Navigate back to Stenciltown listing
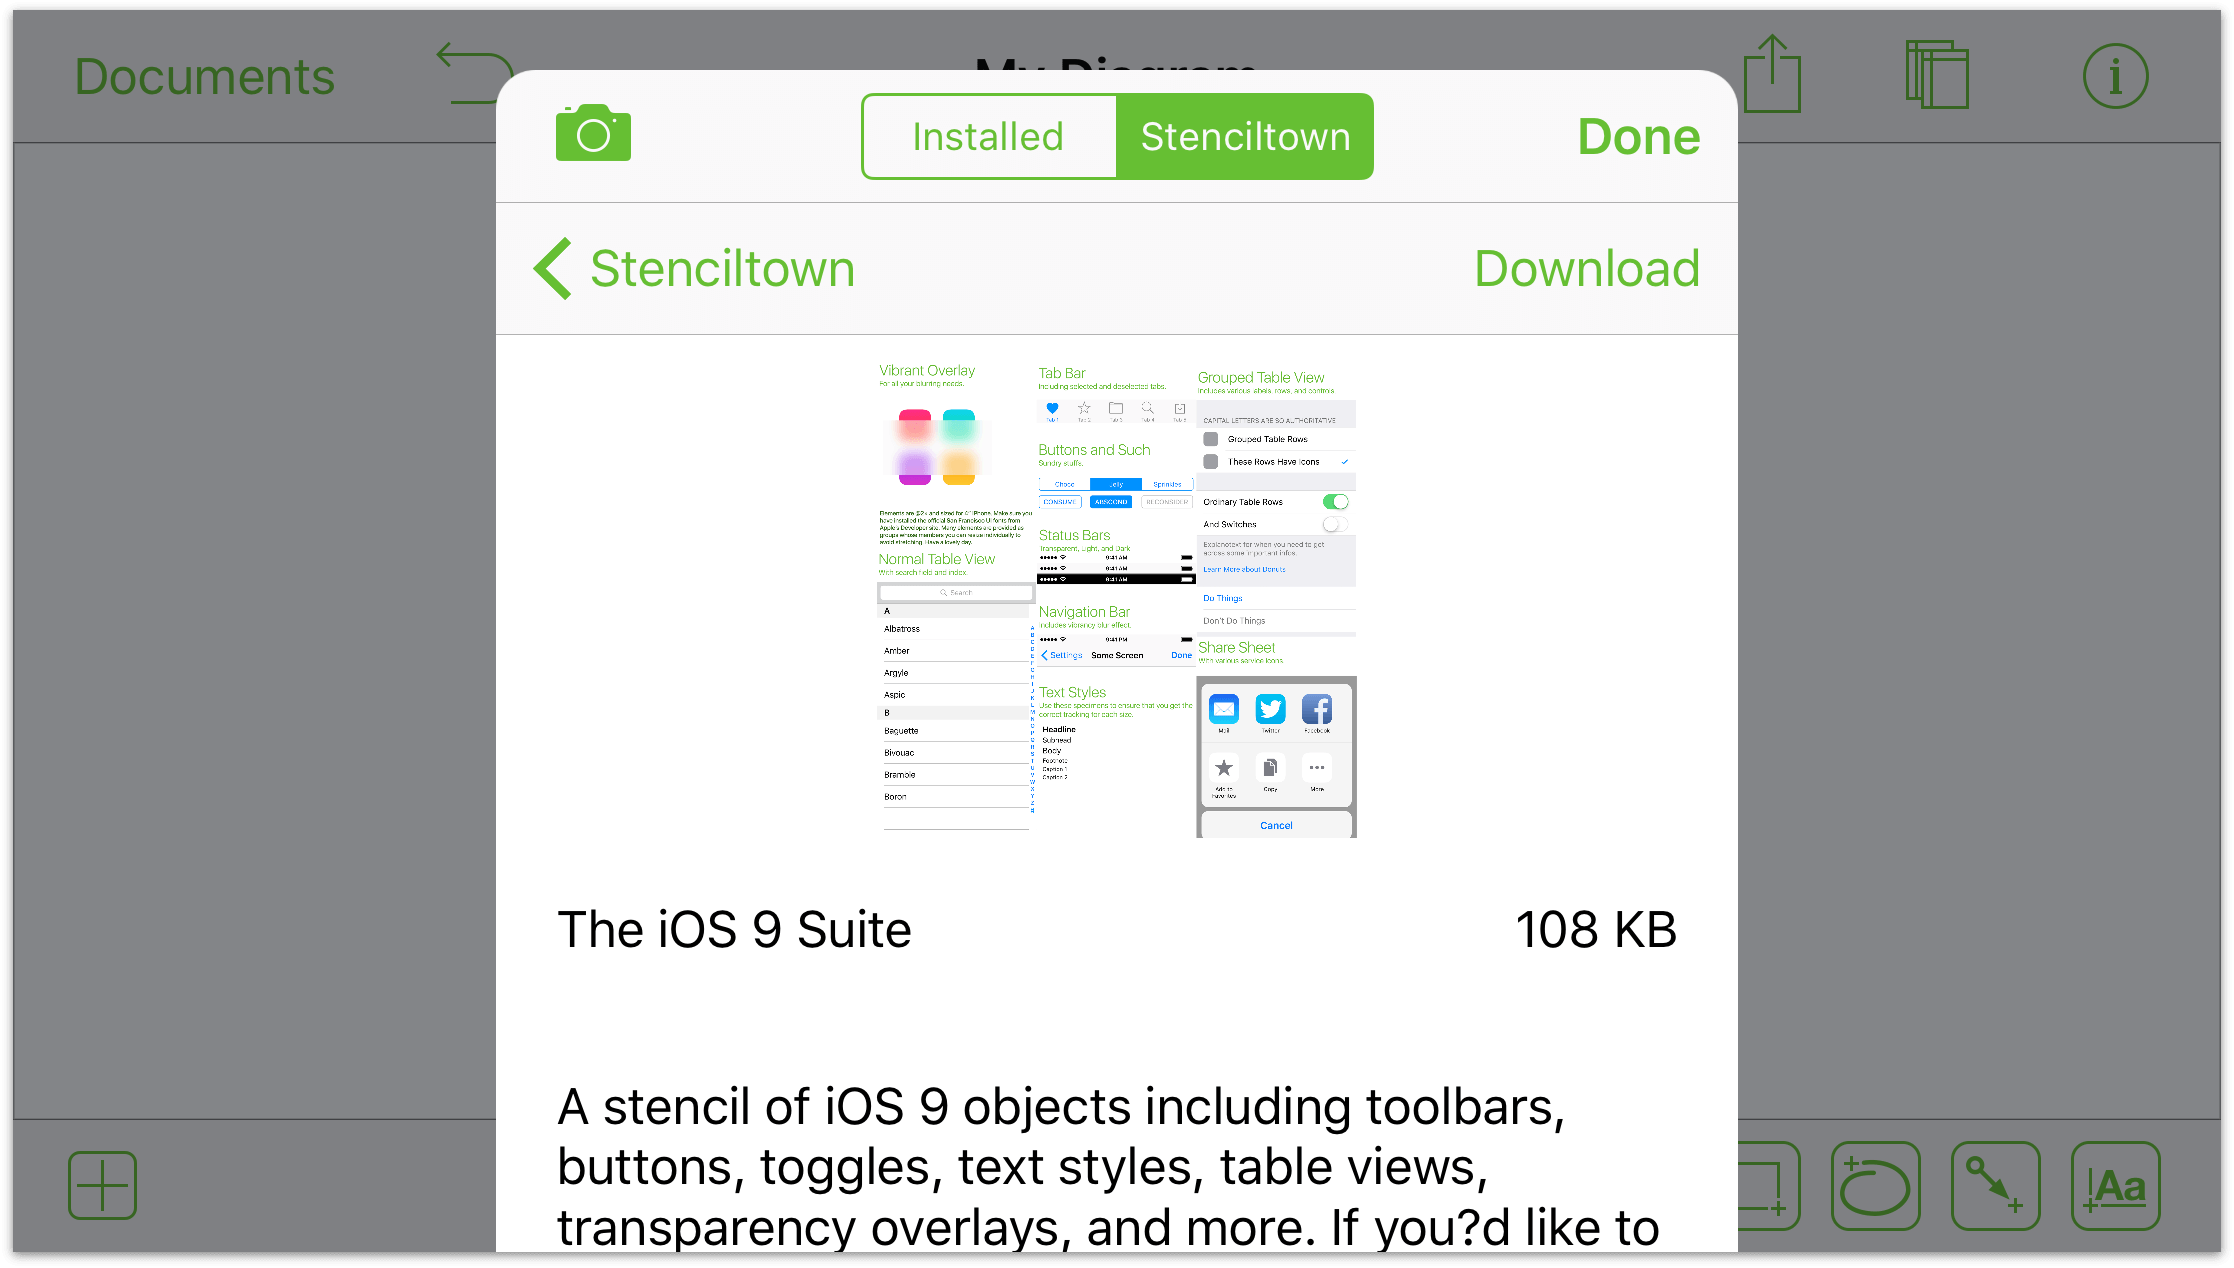This screenshot has width=2234, height=1268. 690,267
